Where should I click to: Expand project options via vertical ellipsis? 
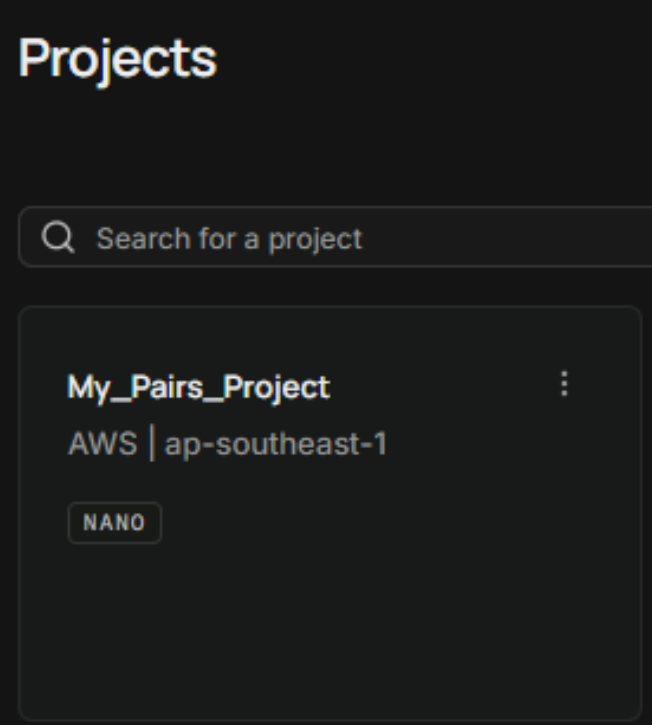coord(564,383)
